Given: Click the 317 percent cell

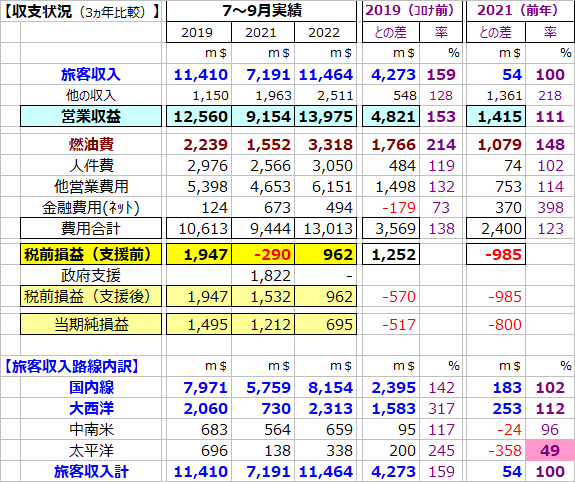Looking at the screenshot, I should tap(441, 408).
